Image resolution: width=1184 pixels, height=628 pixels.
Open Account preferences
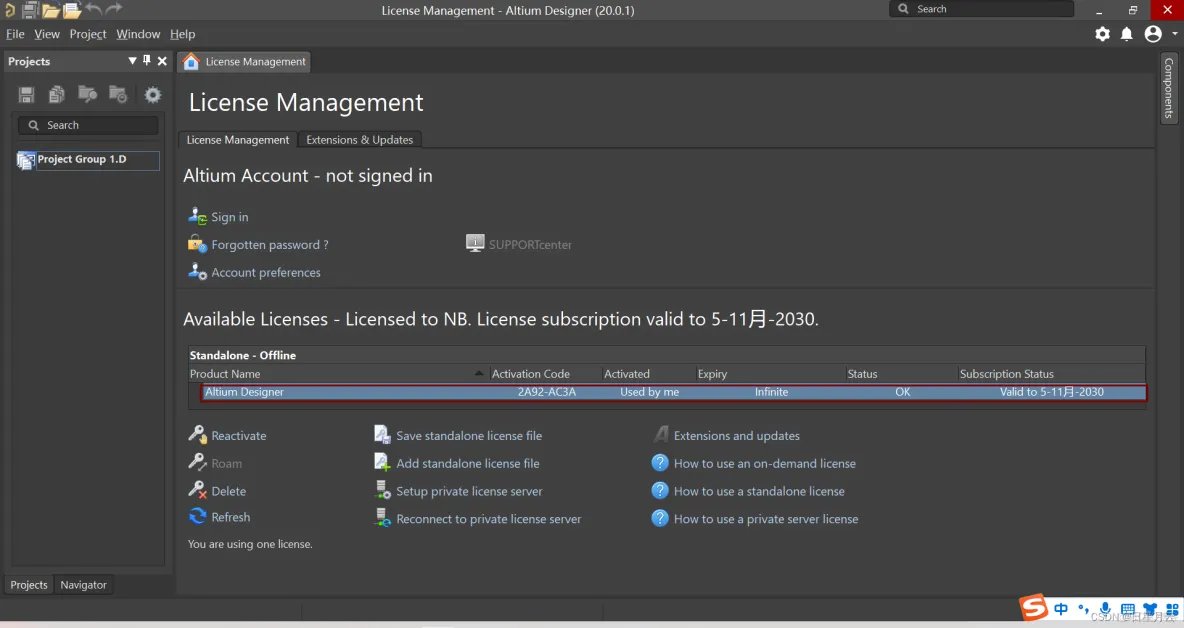click(x=266, y=272)
